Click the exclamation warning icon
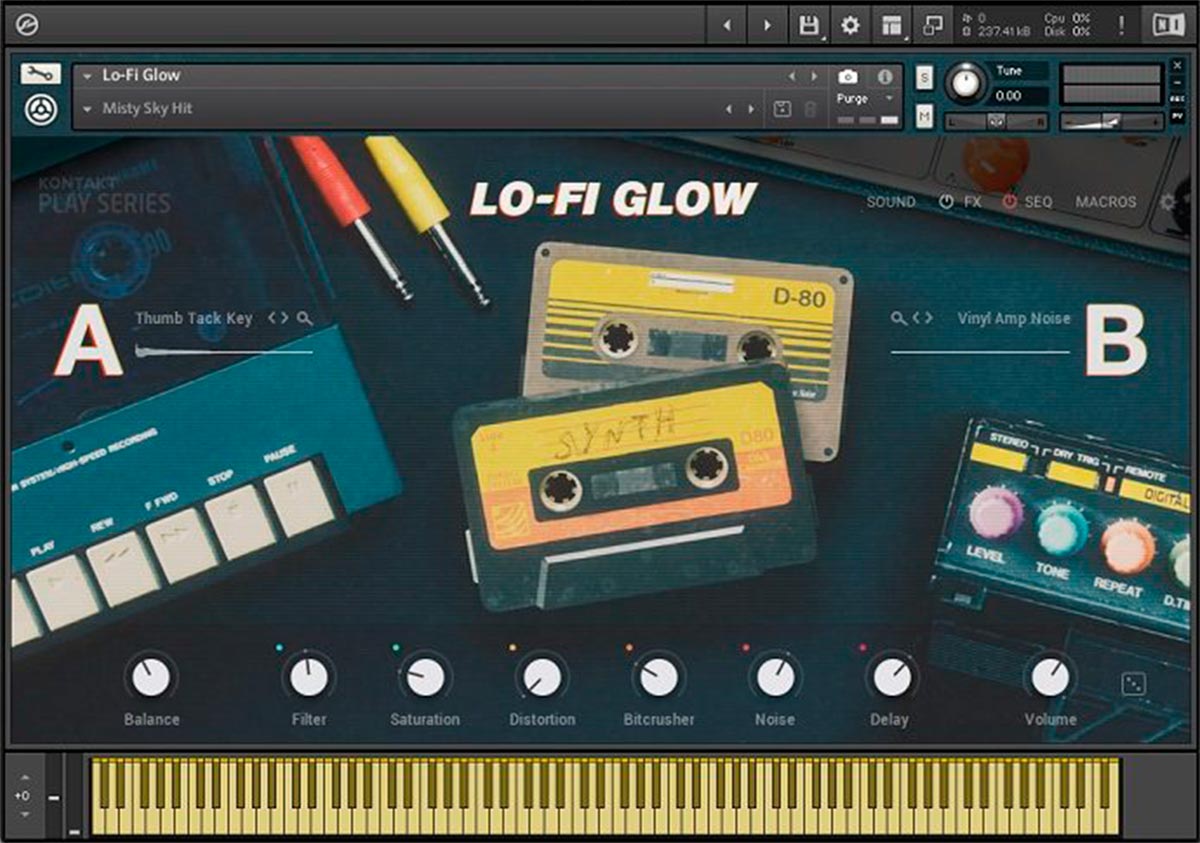This screenshot has width=1200, height=843. click(1121, 25)
